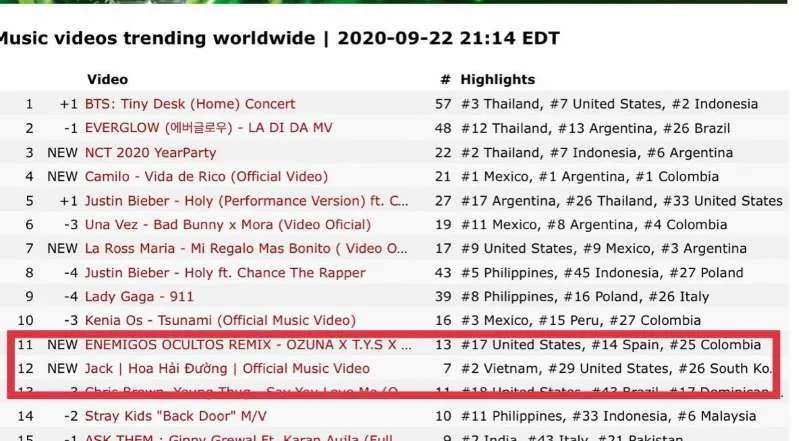The height and width of the screenshot is (441, 799).
Task: Click the NEW label beside Camilo's video
Action: [x=62, y=176]
